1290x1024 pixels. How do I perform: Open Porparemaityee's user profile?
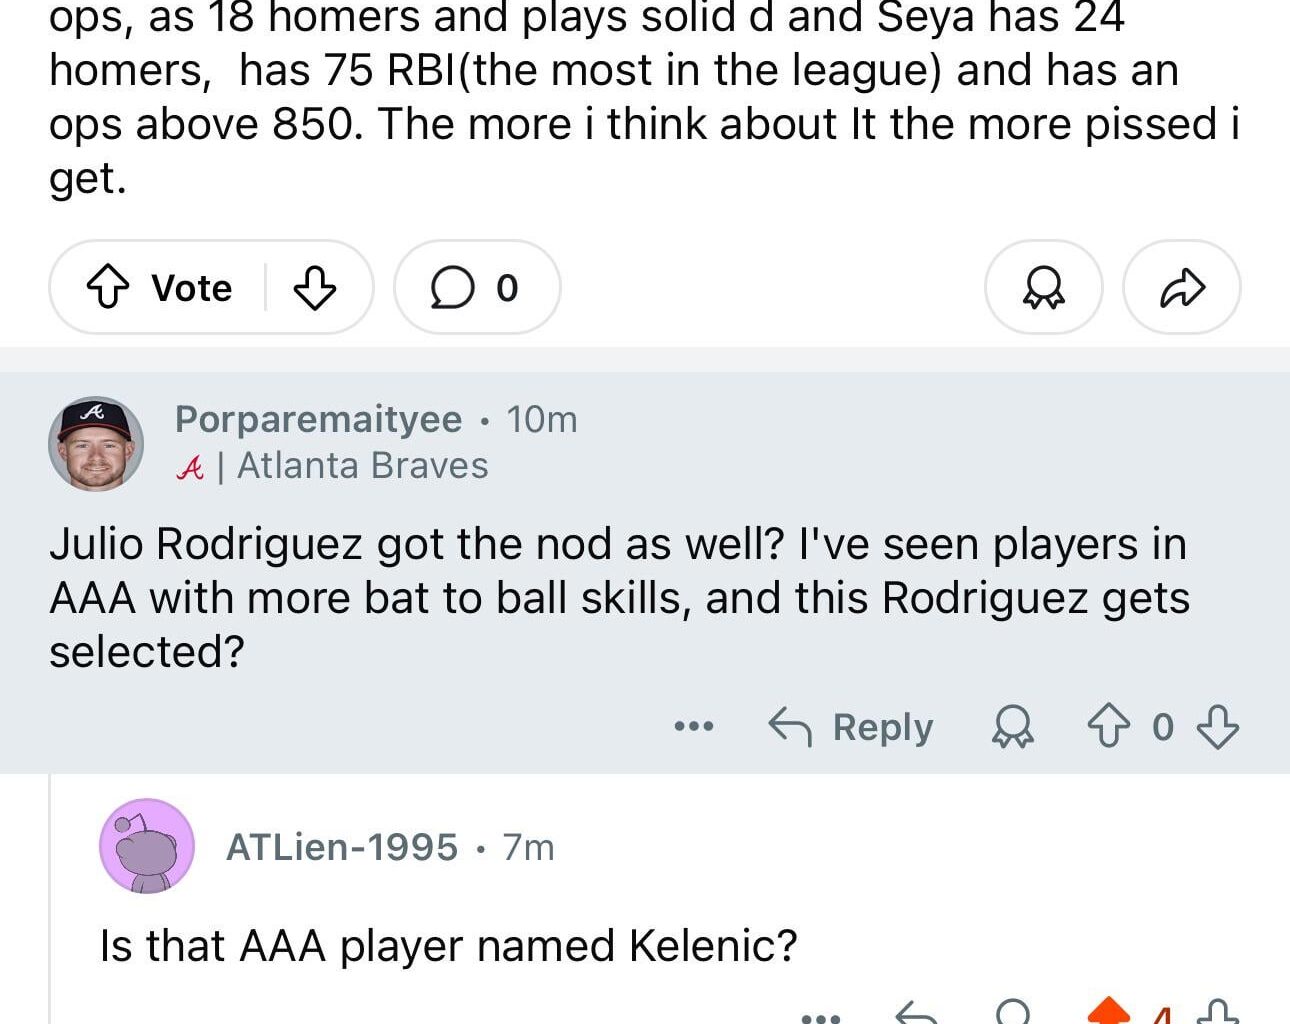click(316, 419)
